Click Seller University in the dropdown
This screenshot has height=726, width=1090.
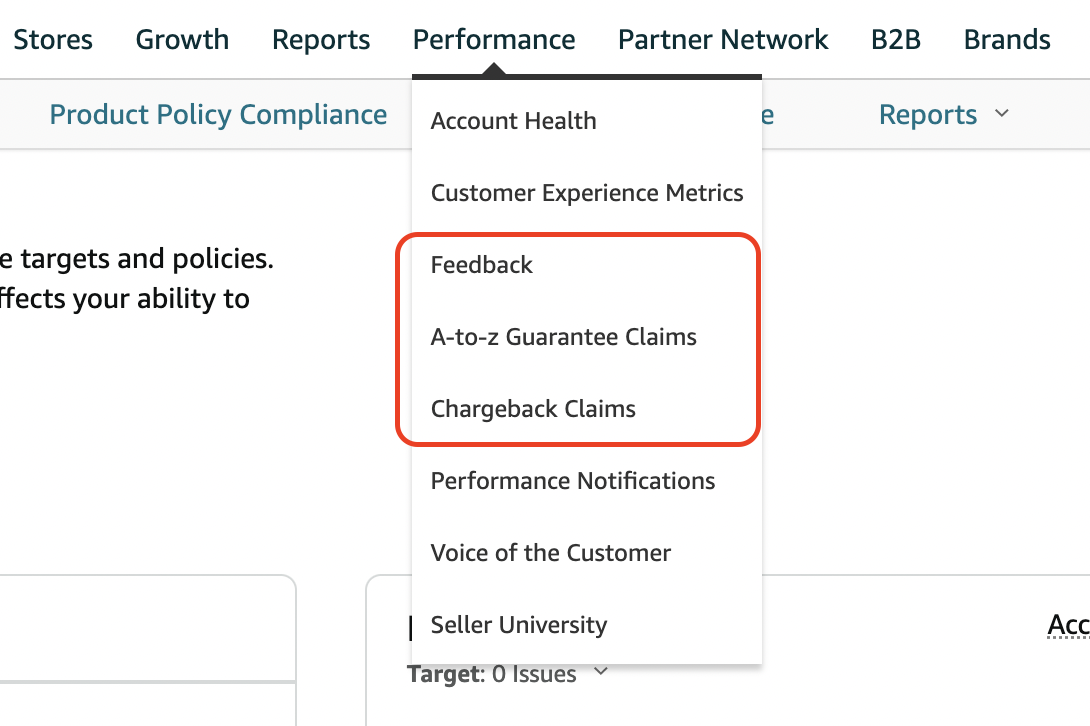(519, 625)
